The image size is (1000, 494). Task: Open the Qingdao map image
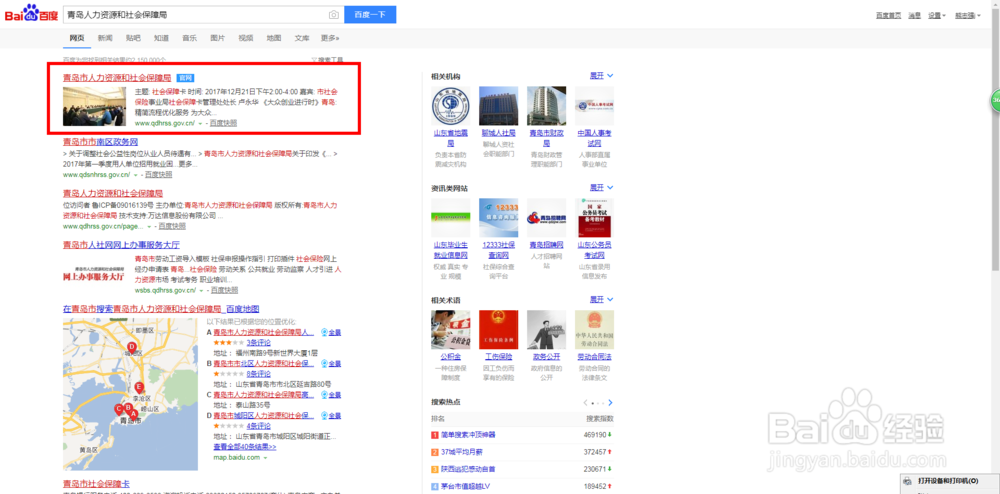tap(130, 394)
